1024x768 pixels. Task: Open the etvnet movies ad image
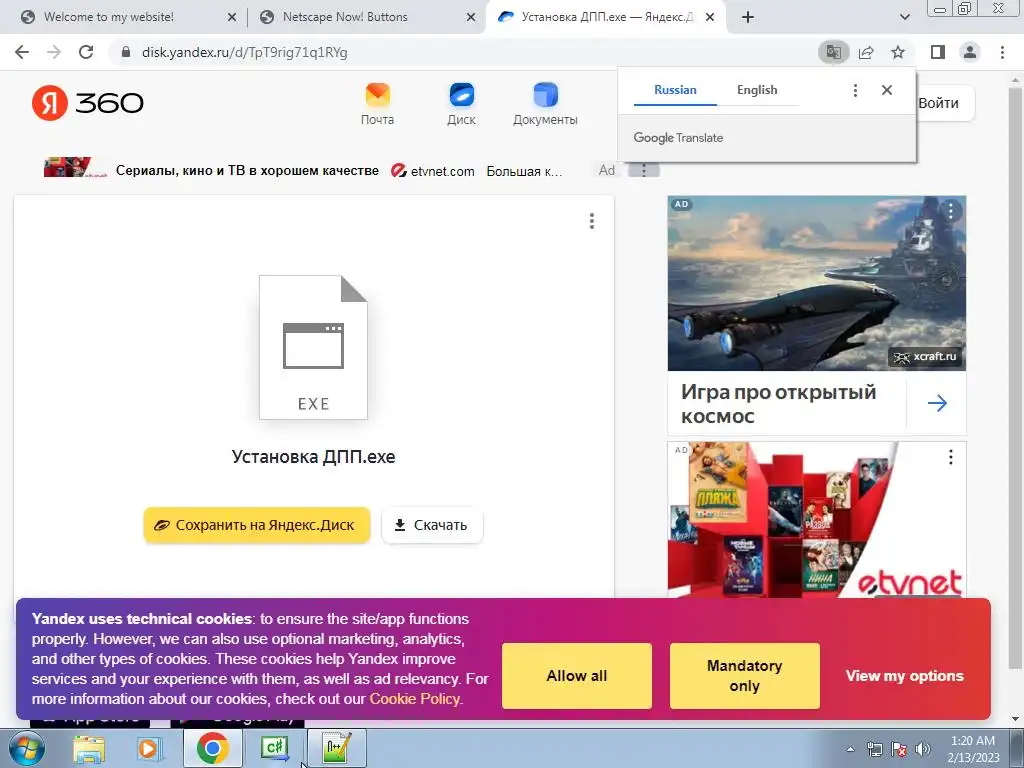[816, 520]
